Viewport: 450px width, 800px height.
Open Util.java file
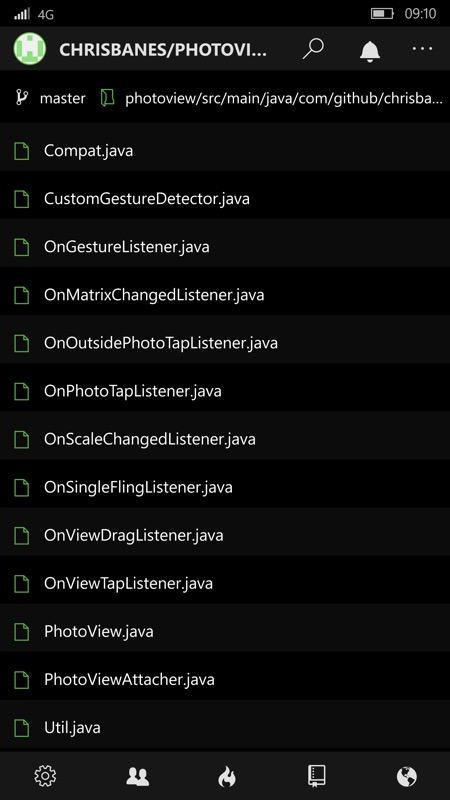point(225,728)
